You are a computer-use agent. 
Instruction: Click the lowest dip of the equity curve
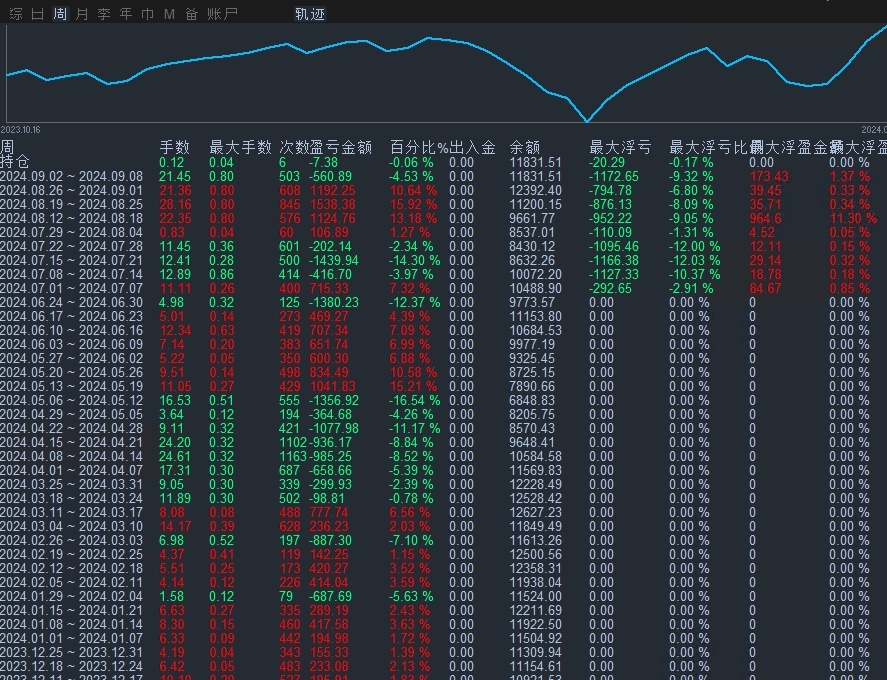(587, 120)
